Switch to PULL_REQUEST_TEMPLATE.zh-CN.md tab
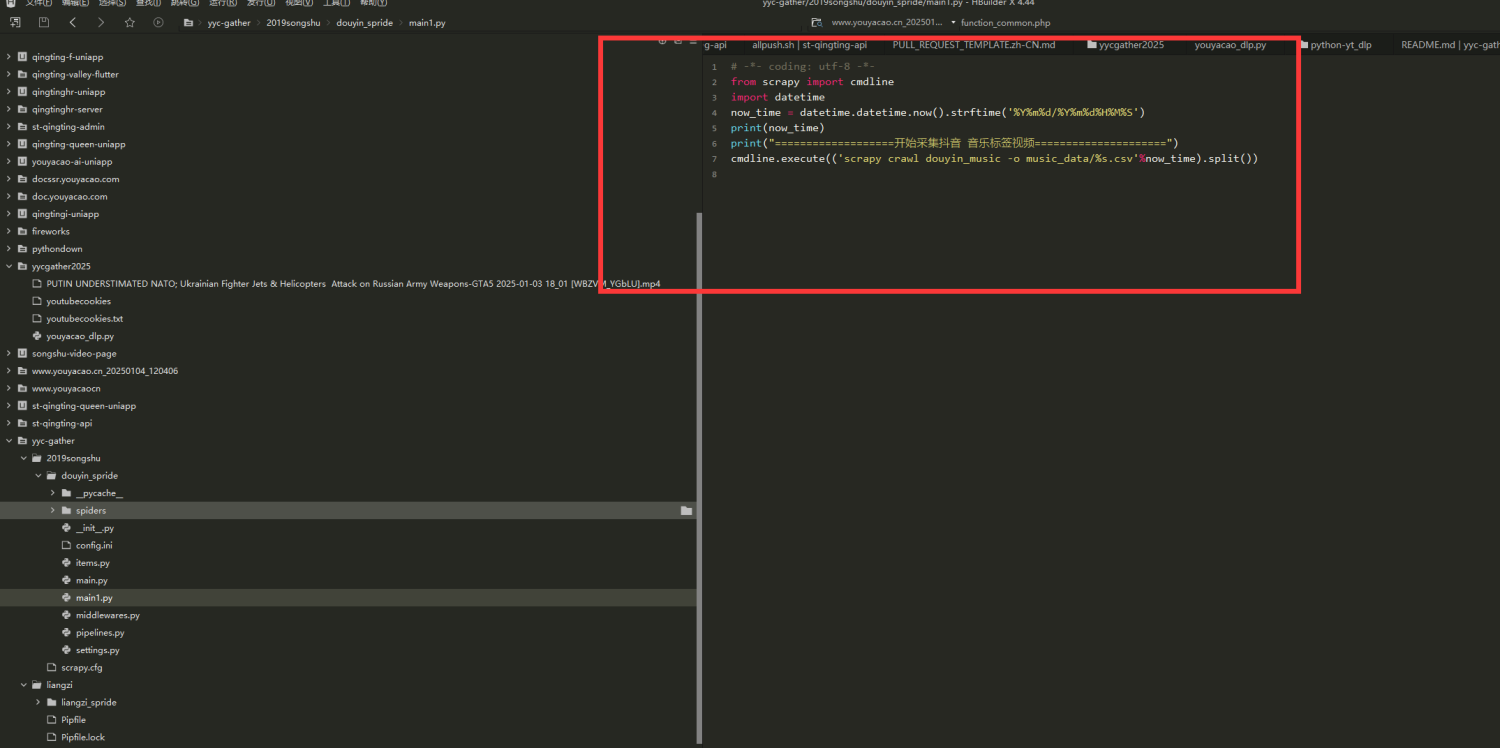The image size is (1500, 748). (974, 45)
